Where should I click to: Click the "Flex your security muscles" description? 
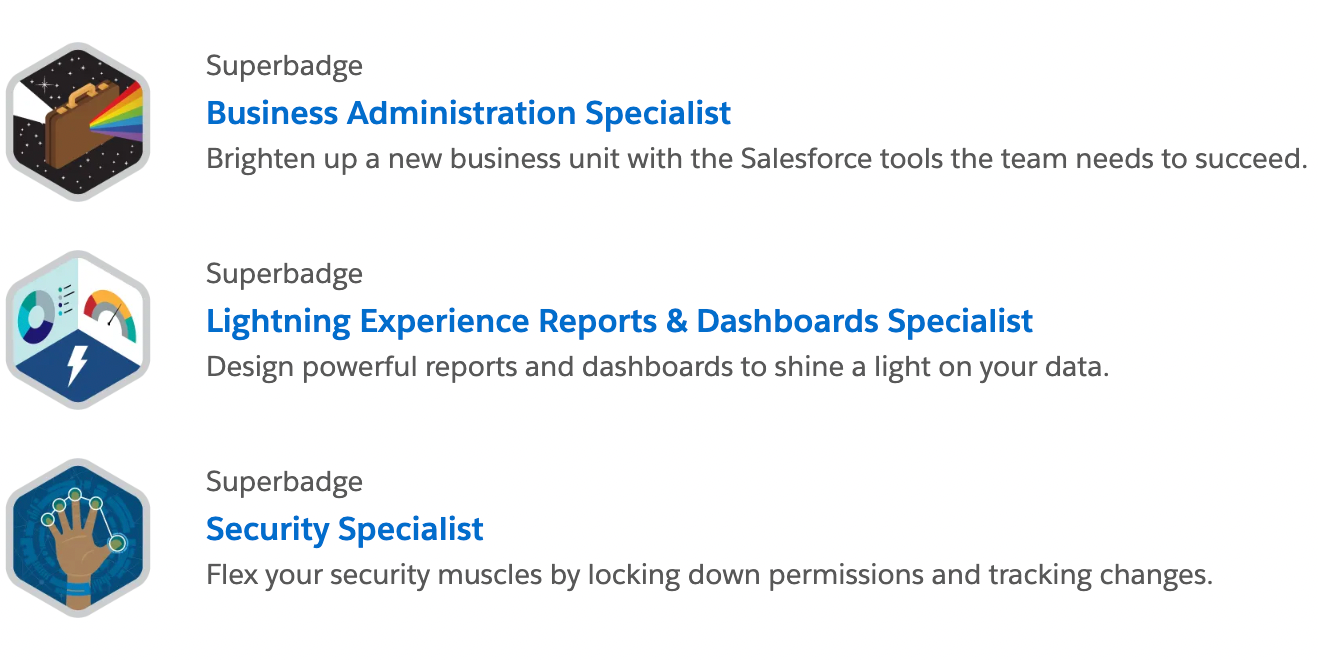pyautogui.click(x=708, y=575)
